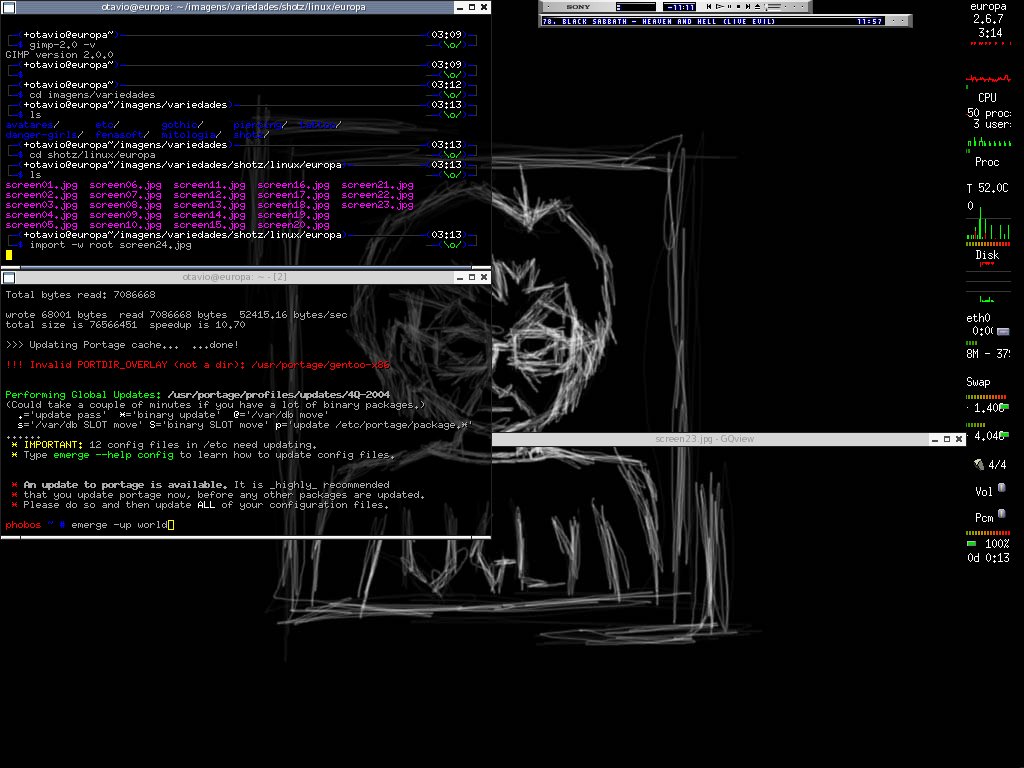This screenshot has height=768, width=1024.
Task: Click the europa hostname in system monitor
Action: [x=988, y=7]
